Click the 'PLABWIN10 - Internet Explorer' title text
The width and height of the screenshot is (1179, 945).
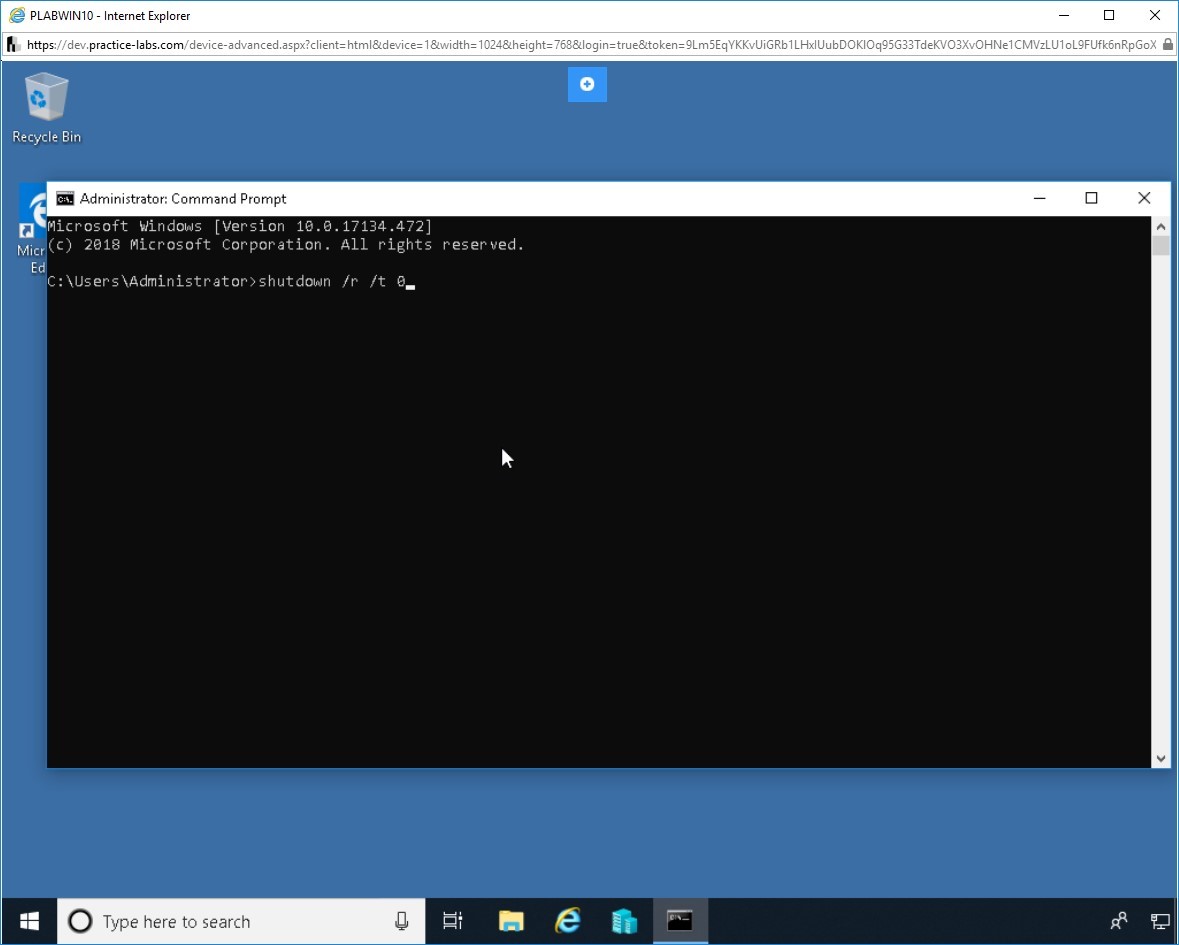[x=110, y=16]
